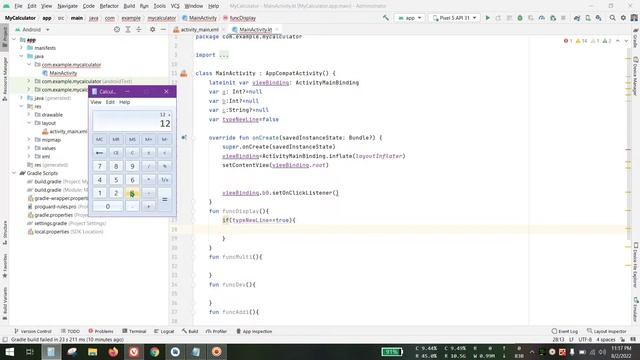
Task: Click the gutter icon beside class MainActivity
Action: click(x=184, y=73)
